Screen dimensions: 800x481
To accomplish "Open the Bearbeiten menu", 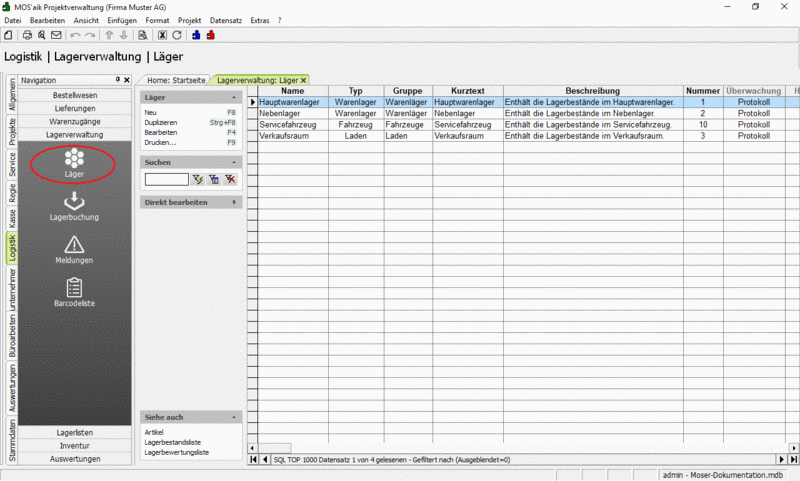I will coord(47,20).
